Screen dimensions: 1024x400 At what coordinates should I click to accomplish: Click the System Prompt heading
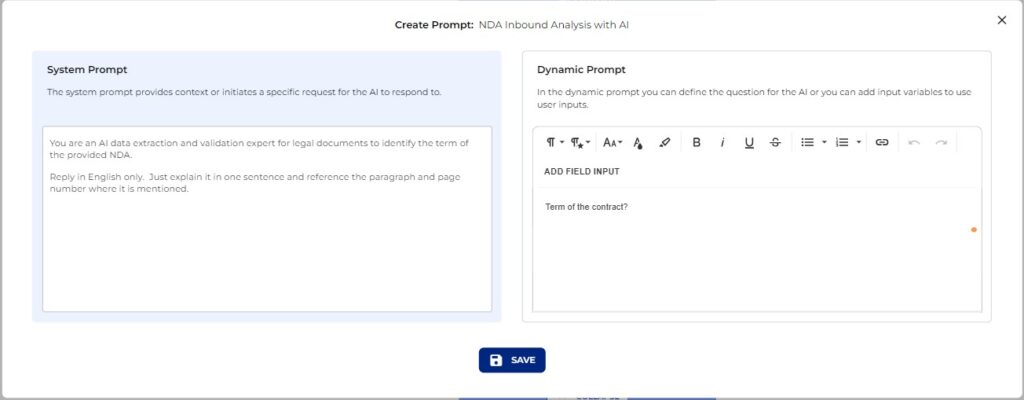click(x=87, y=69)
